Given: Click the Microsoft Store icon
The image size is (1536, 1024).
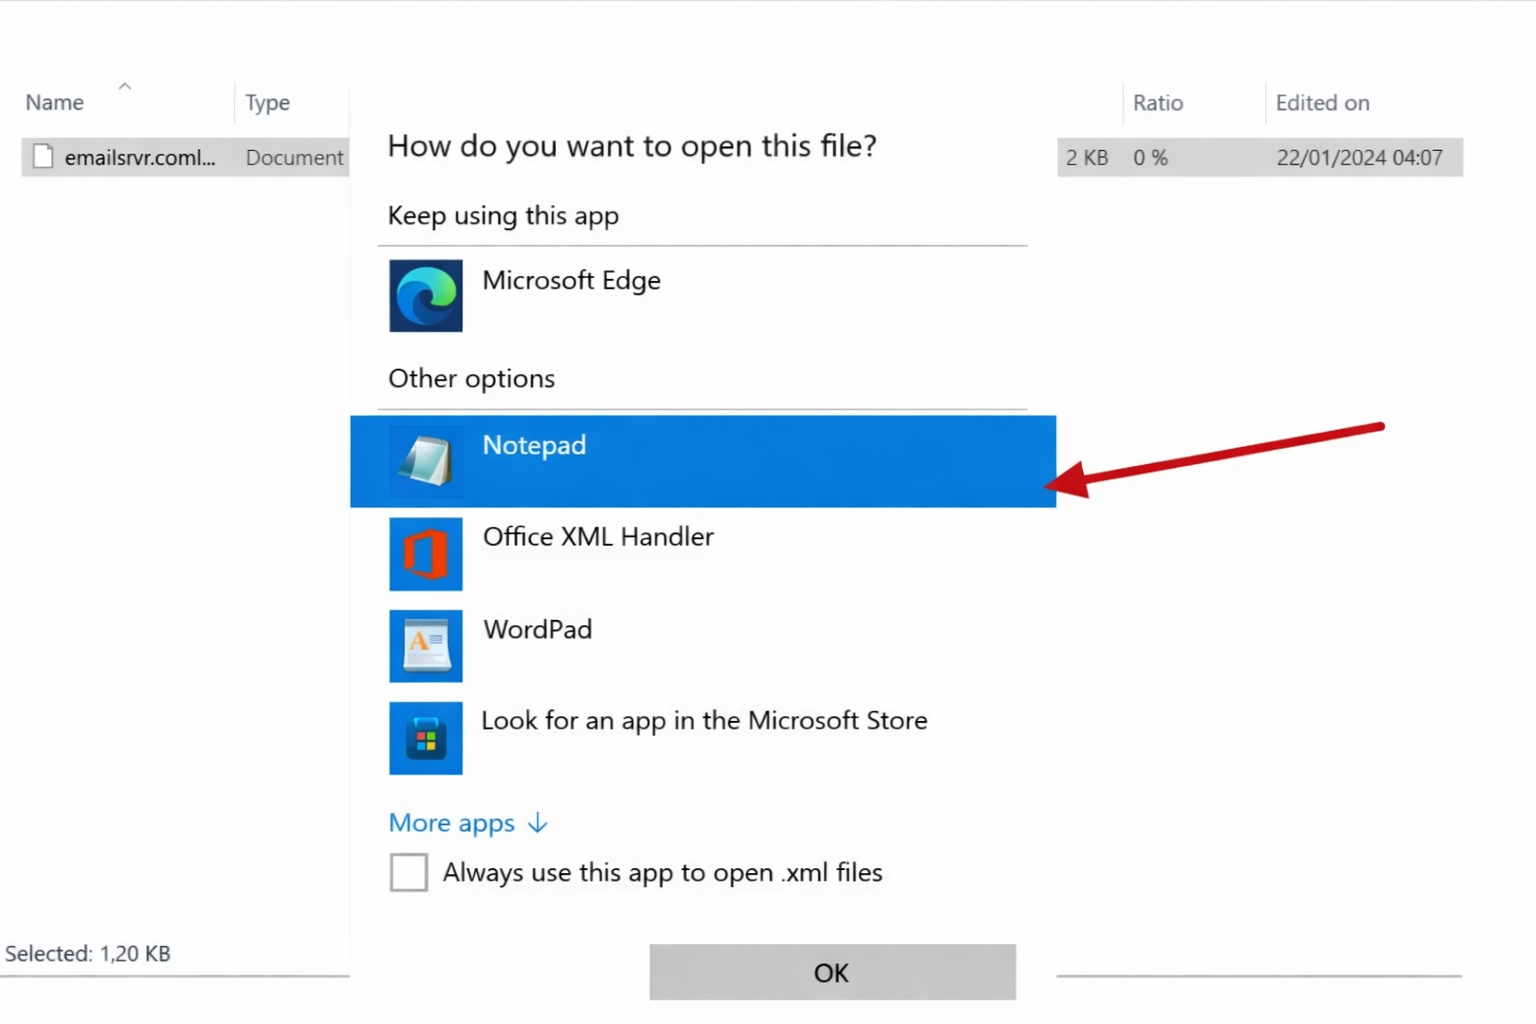Looking at the screenshot, I should pos(426,738).
